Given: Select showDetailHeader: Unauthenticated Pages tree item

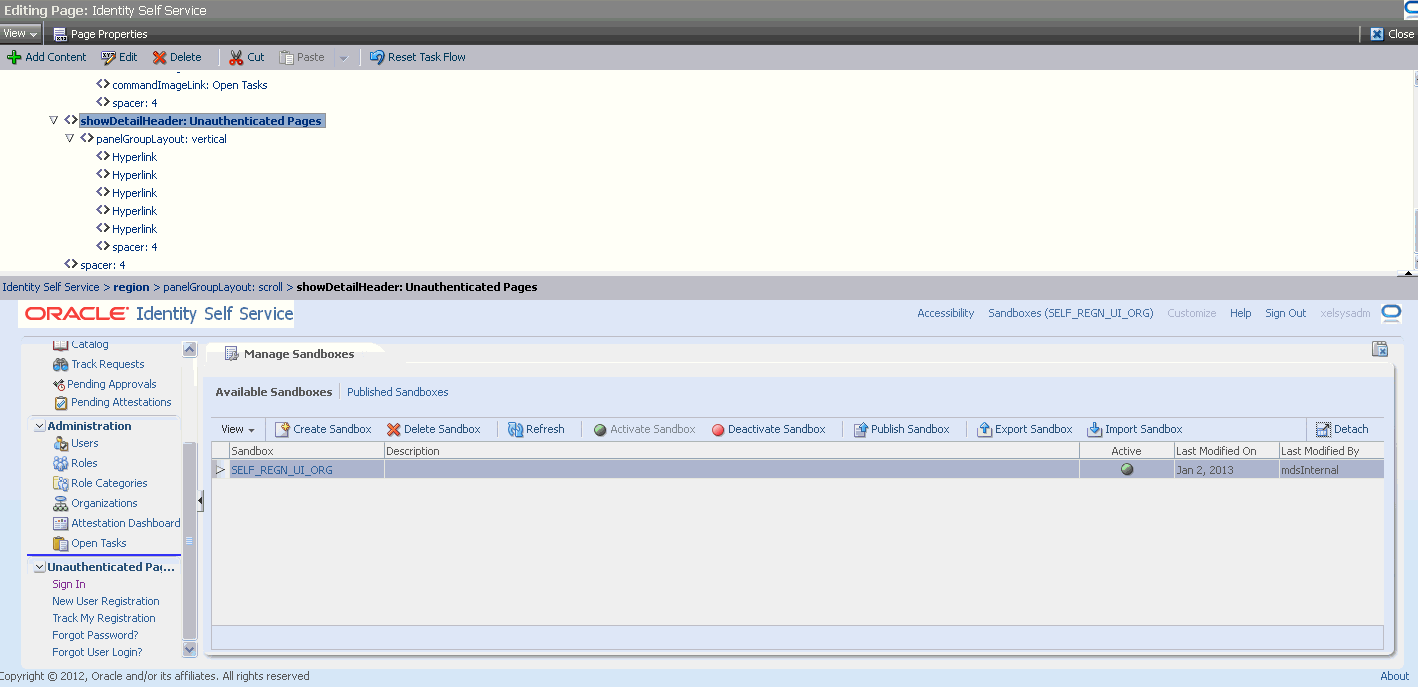Looking at the screenshot, I should coord(201,121).
